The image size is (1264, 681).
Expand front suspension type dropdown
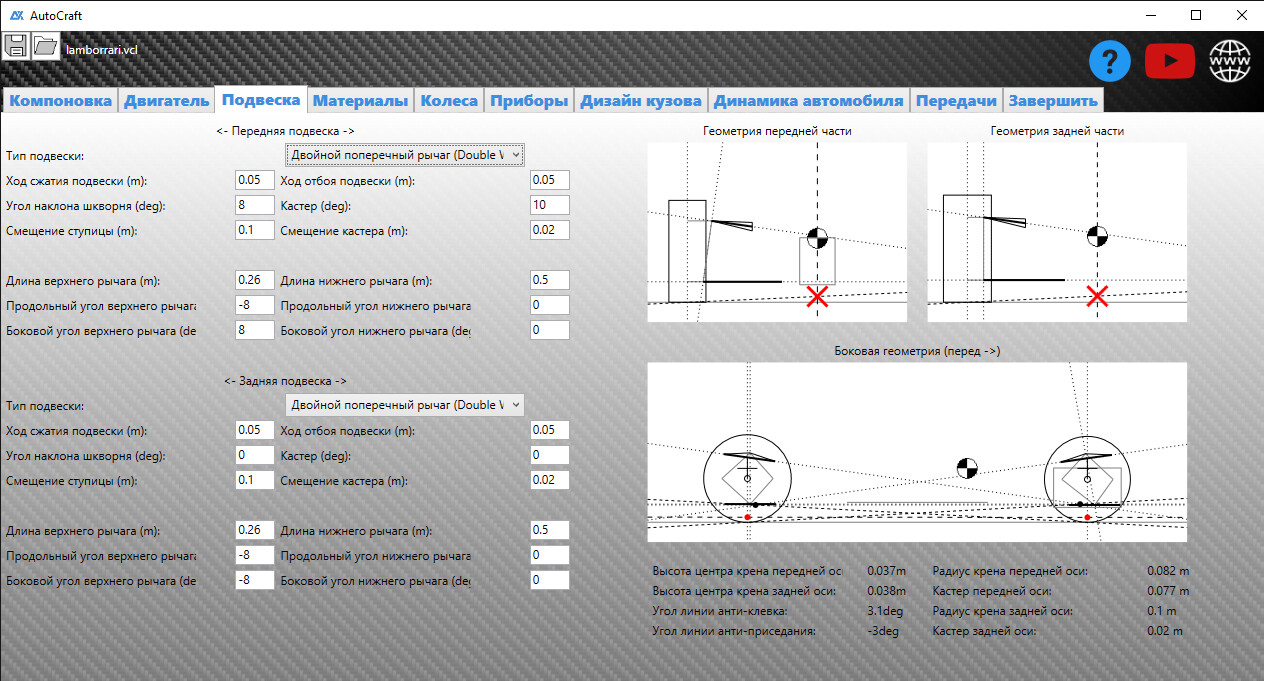click(x=404, y=155)
